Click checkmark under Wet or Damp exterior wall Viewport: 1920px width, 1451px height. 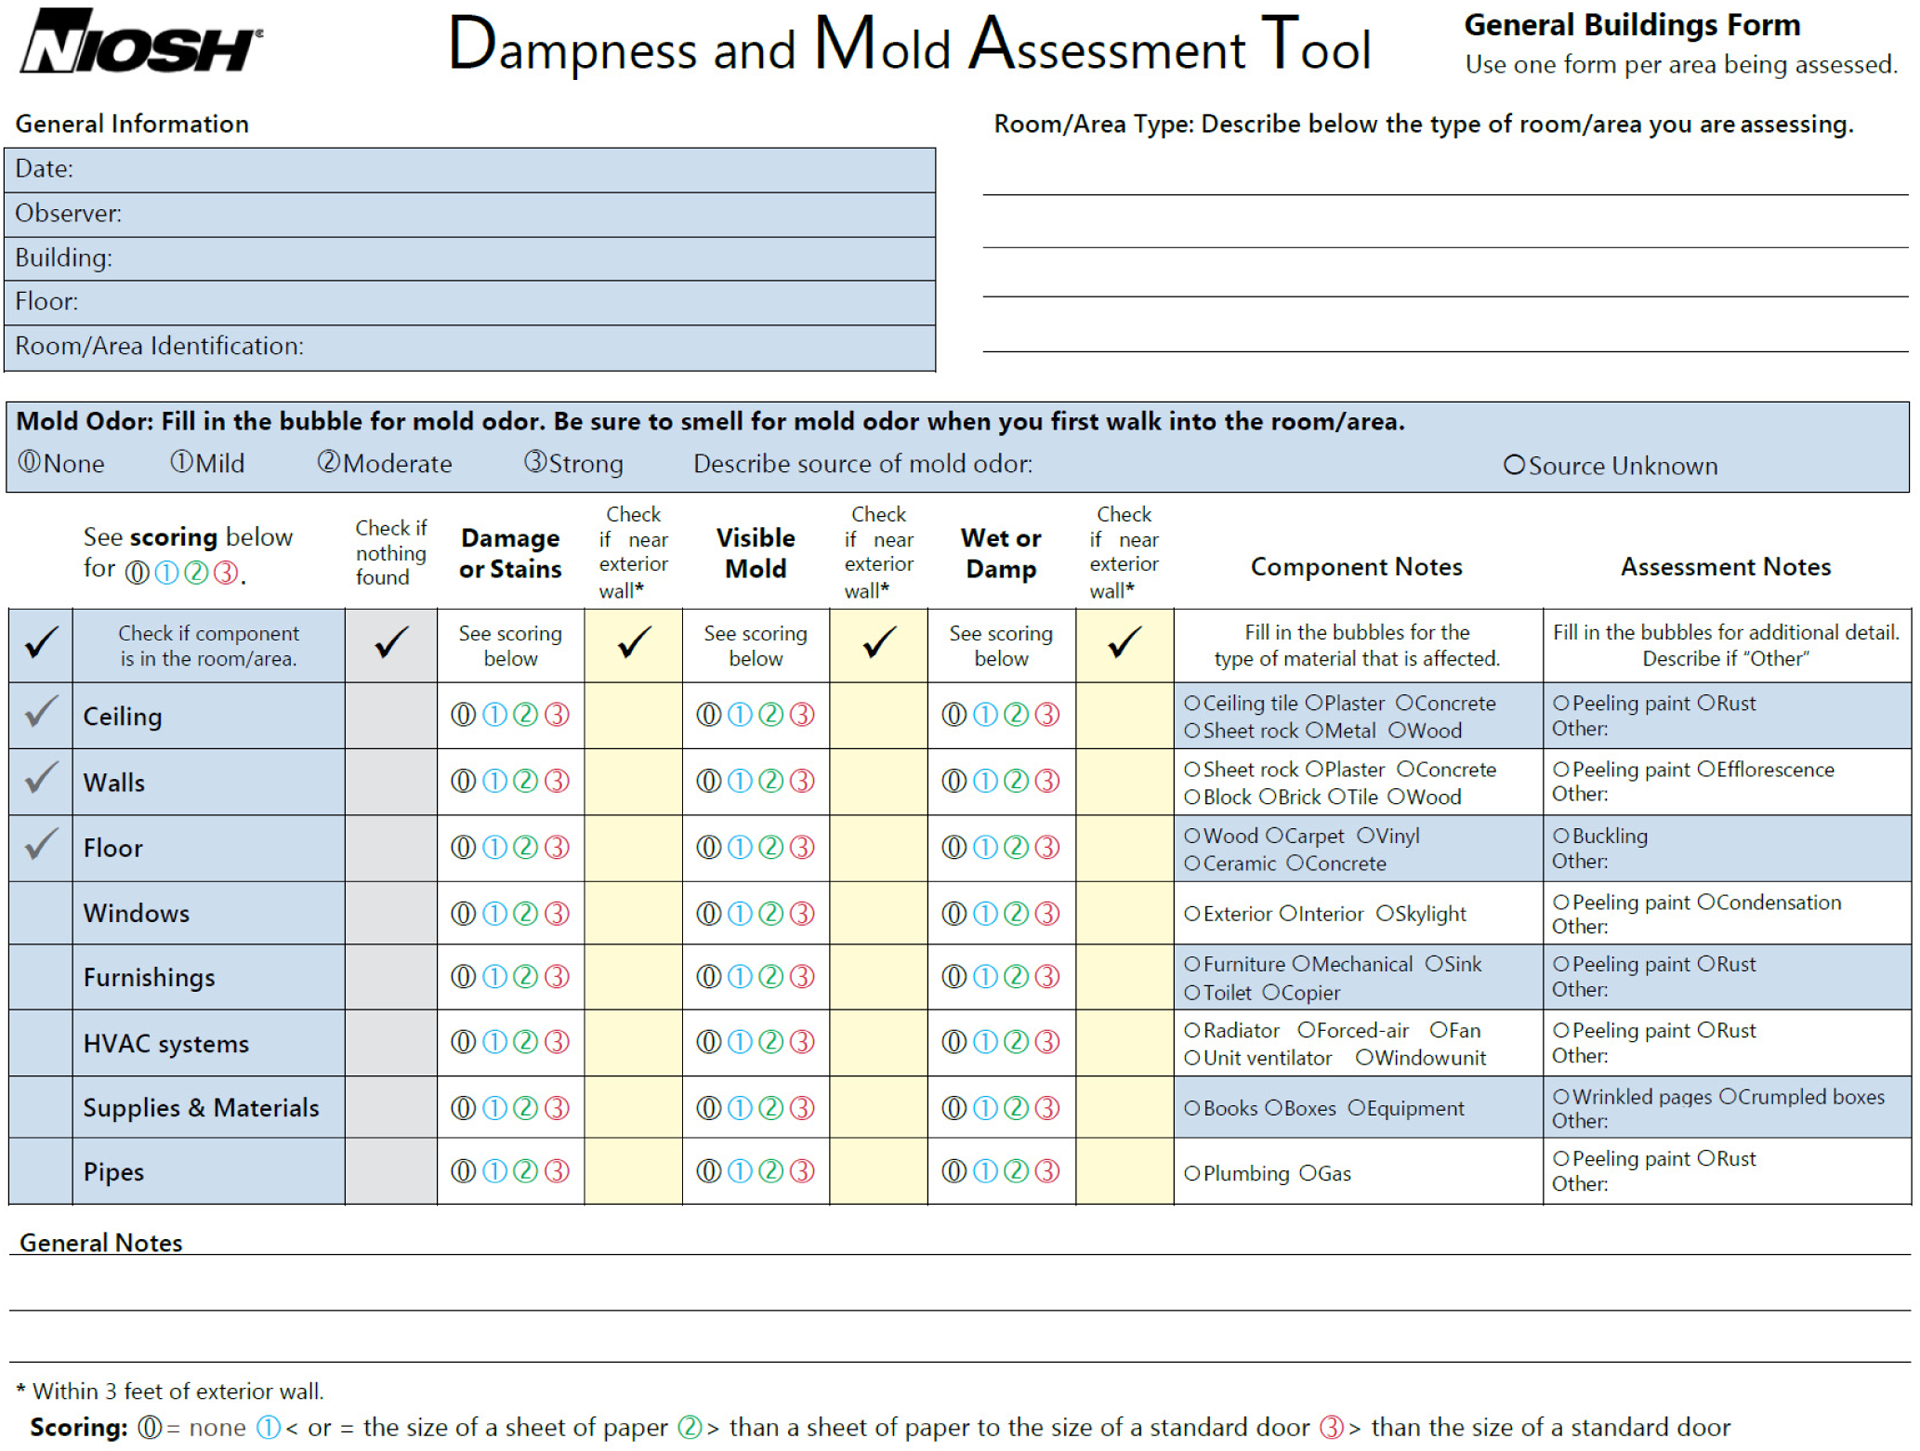[1125, 642]
